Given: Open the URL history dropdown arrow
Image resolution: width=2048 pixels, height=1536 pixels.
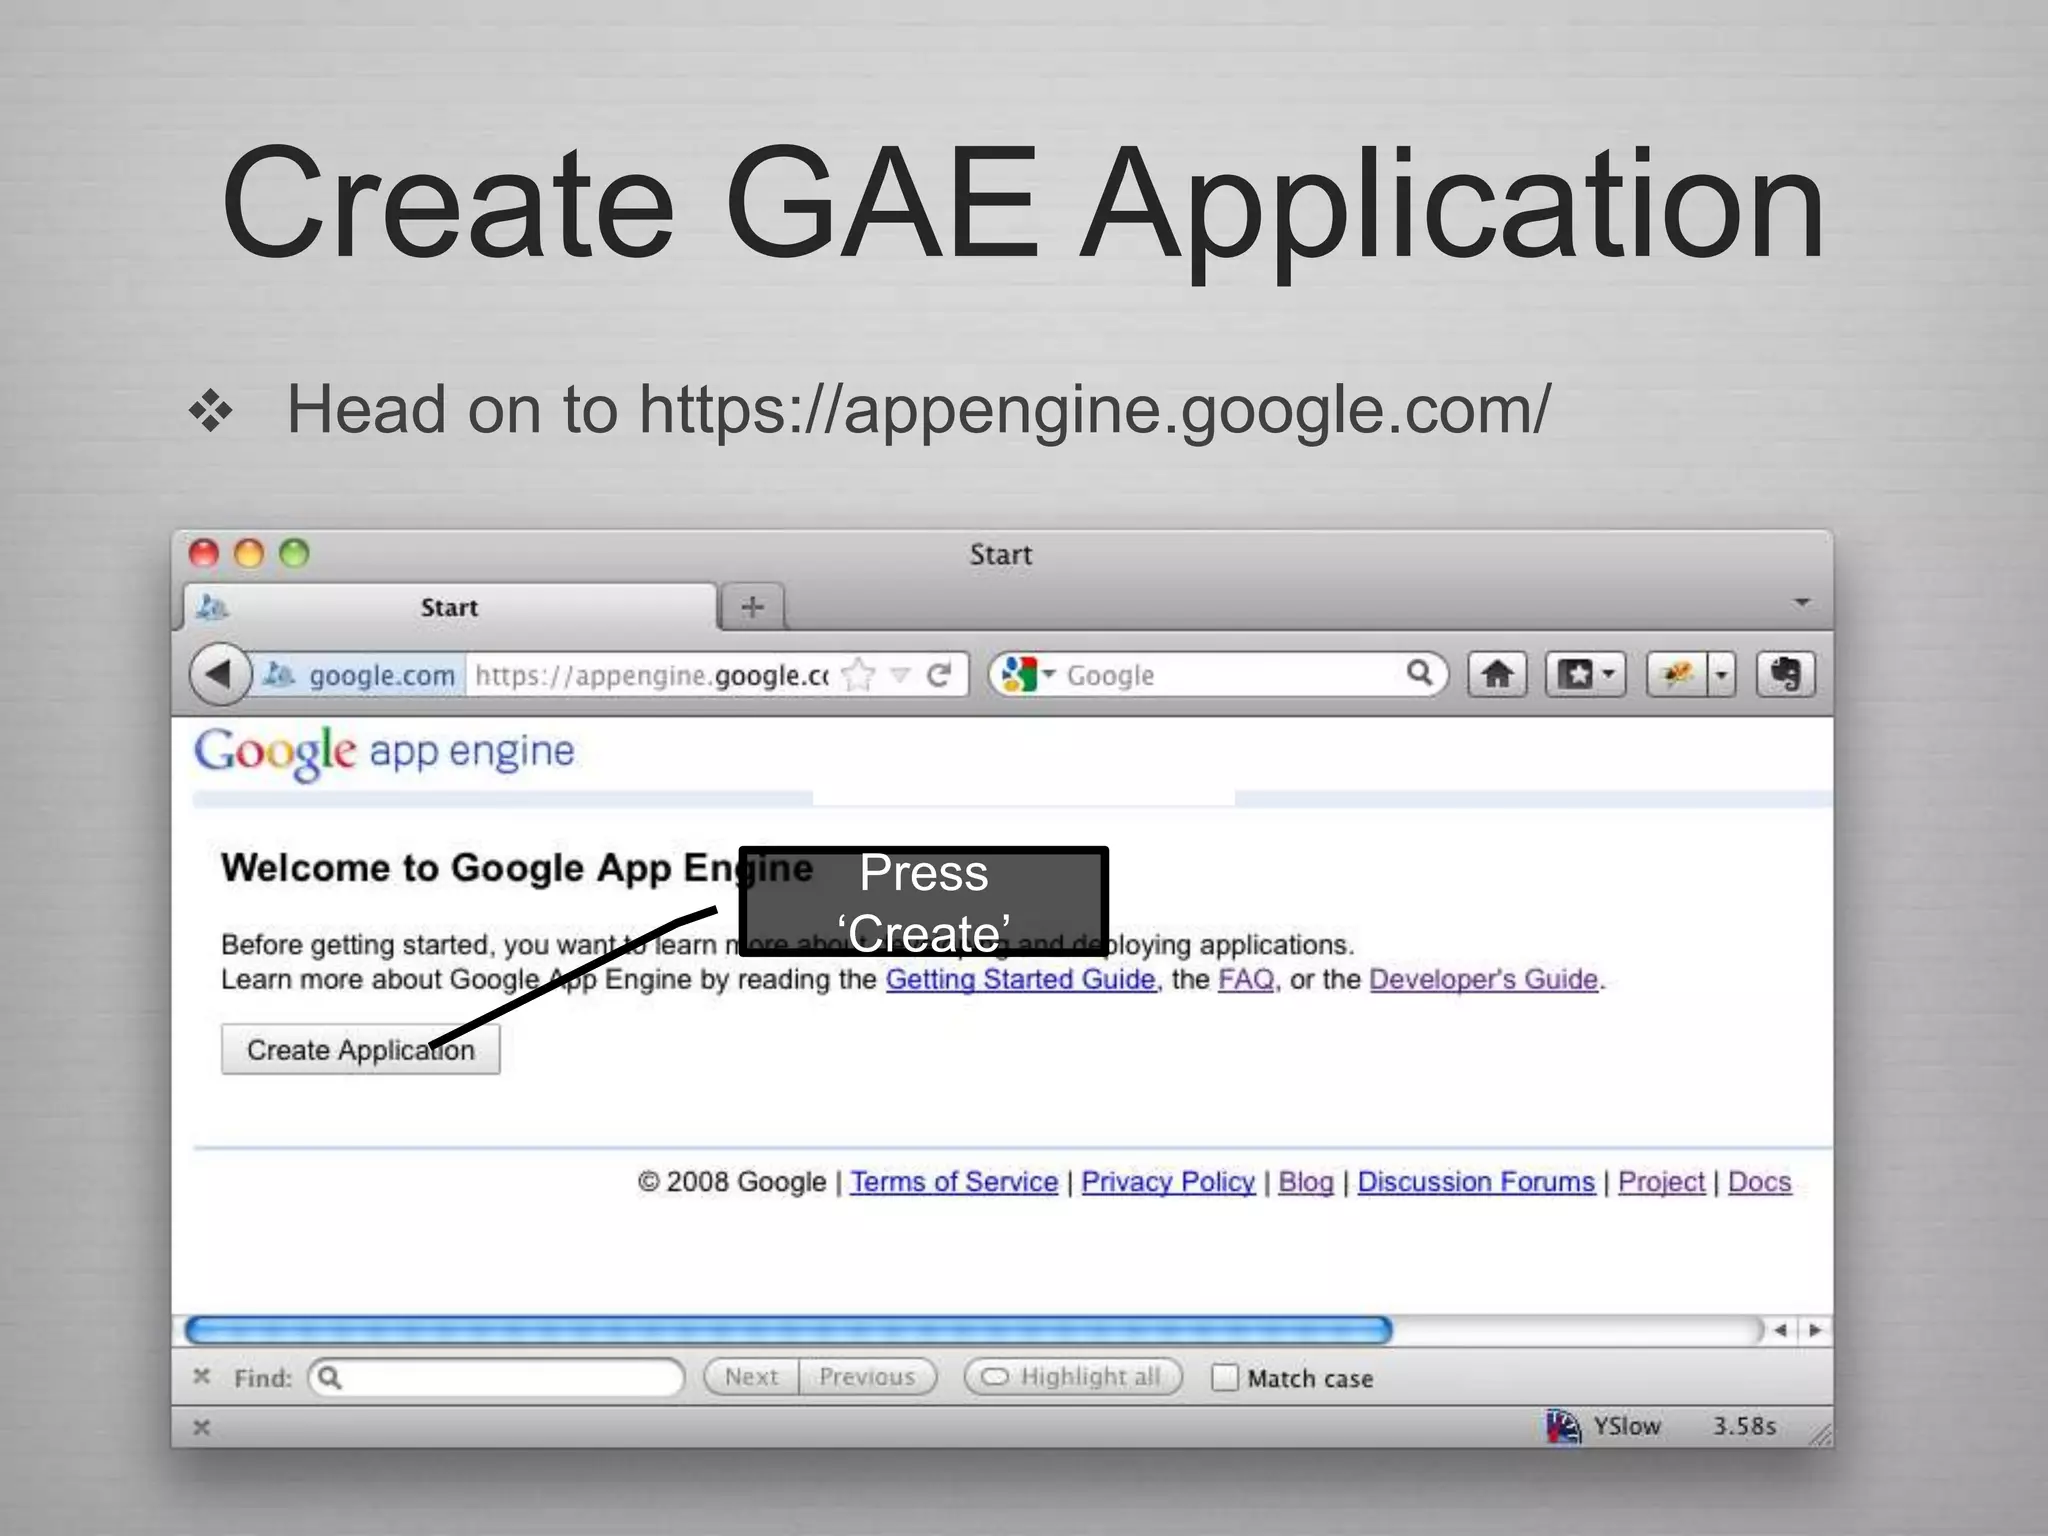Looking at the screenshot, I should 900,675.
